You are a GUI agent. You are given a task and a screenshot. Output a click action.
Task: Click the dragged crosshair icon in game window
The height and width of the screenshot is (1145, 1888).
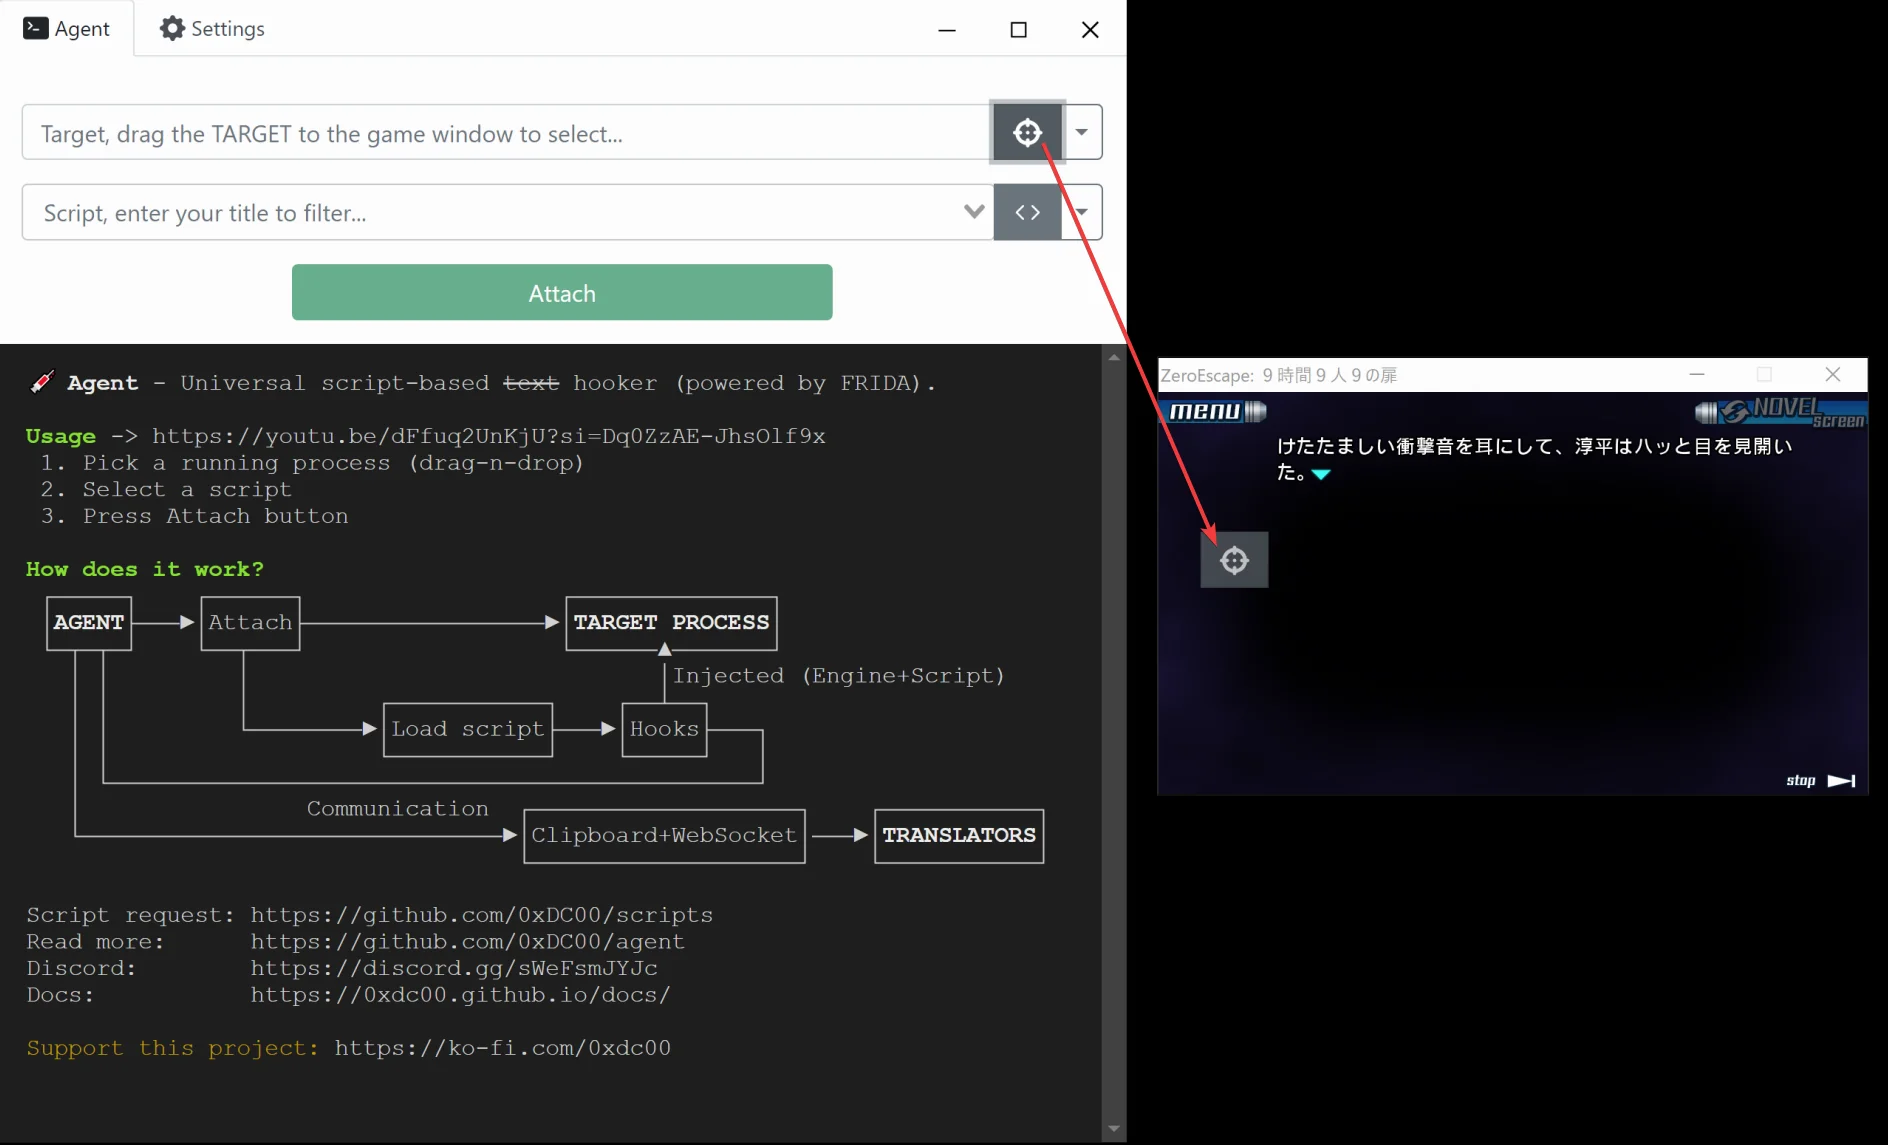click(1234, 560)
